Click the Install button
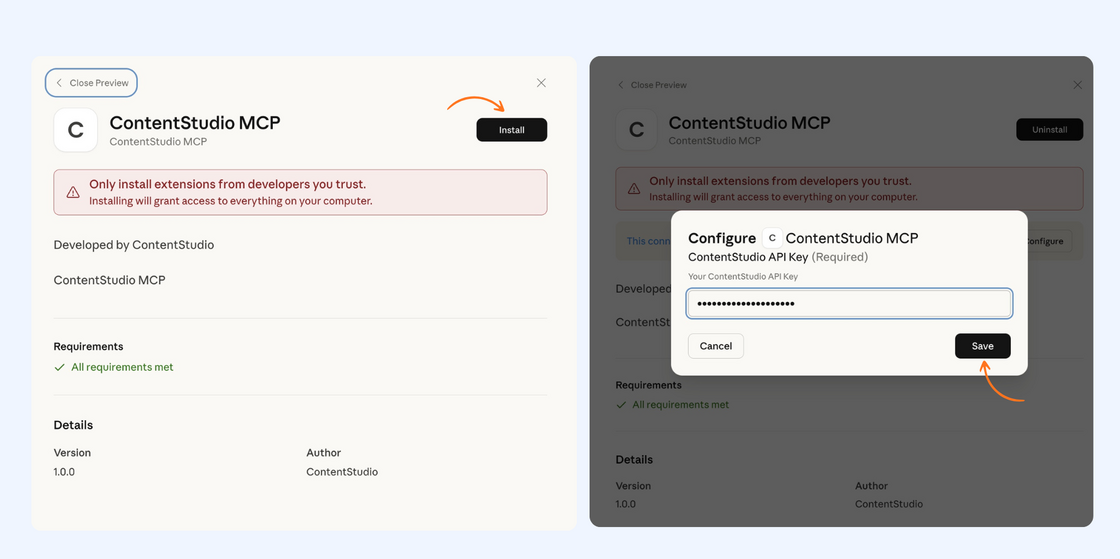This screenshot has width=1120, height=559. [x=511, y=130]
